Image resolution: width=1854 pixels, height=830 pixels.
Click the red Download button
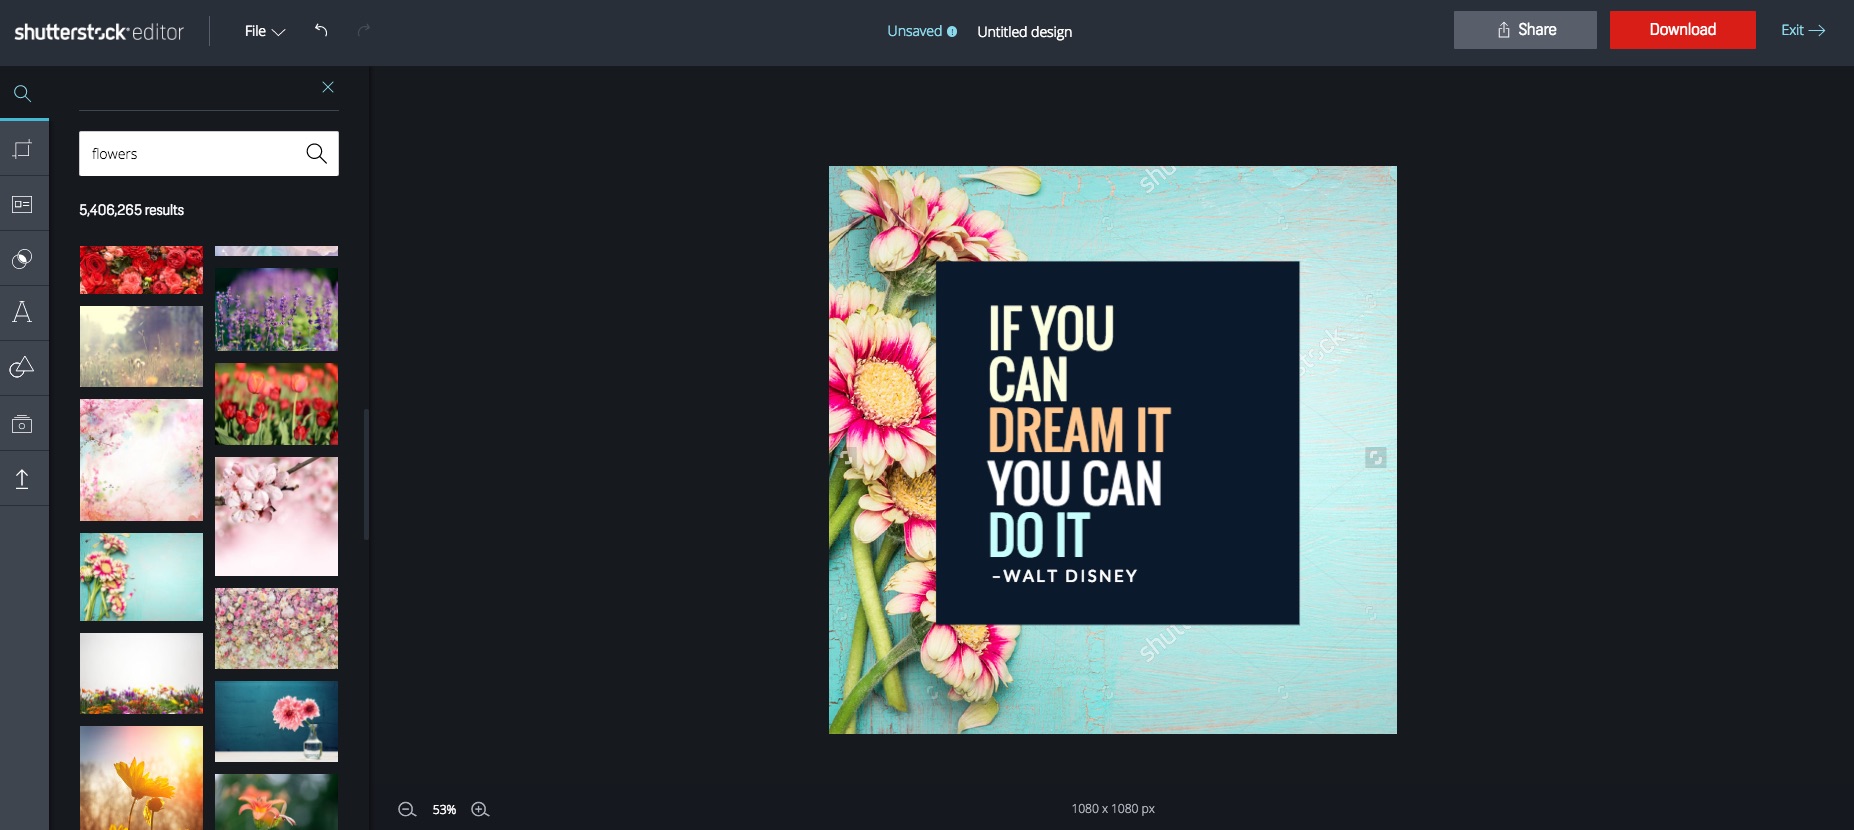1683,30
